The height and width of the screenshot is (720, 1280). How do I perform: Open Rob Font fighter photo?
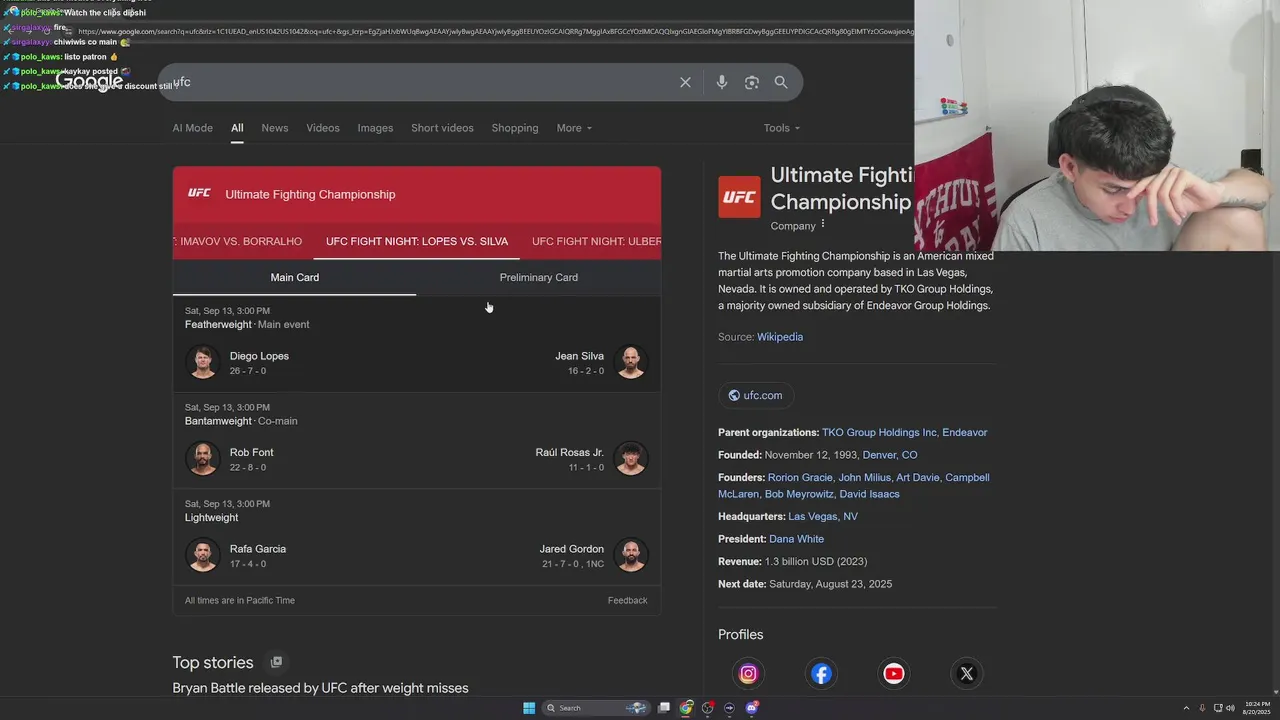(203, 459)
